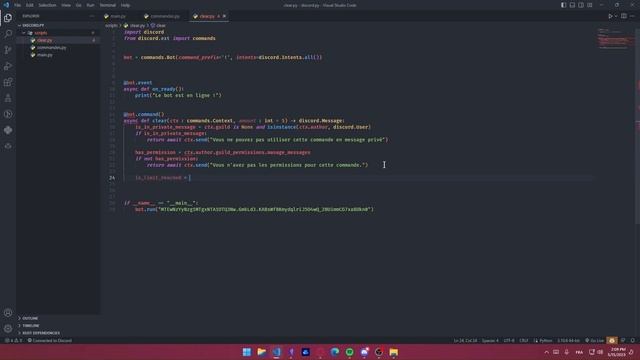640x360 pixels.
Task: Click the Run Python File play button
Action: pos(610,16)
